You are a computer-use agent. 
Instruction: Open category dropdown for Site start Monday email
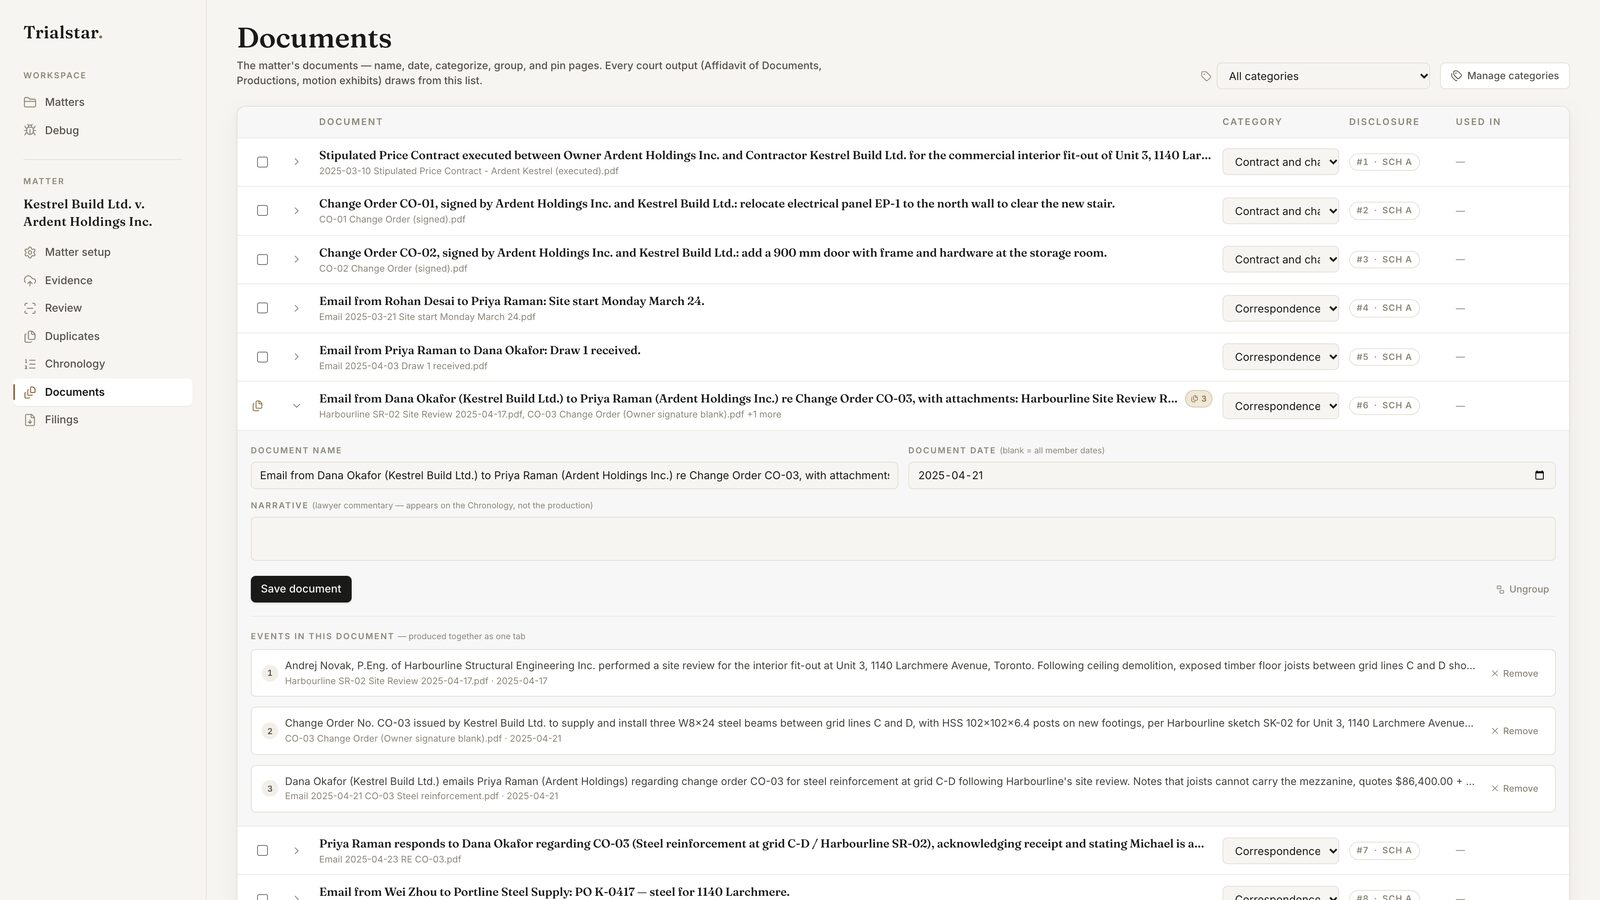coord(1280,308)
